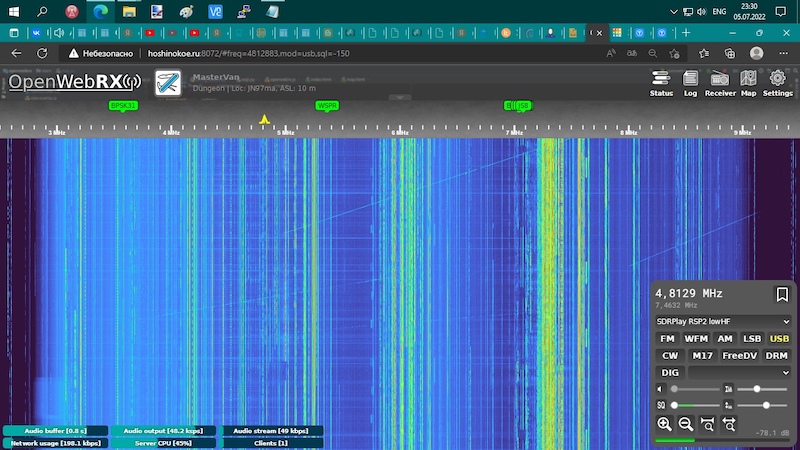Image resolution: width=800 pixels, height=450 pixels.
Task: Choose FreeDV mode button
Action: [739, 355]
